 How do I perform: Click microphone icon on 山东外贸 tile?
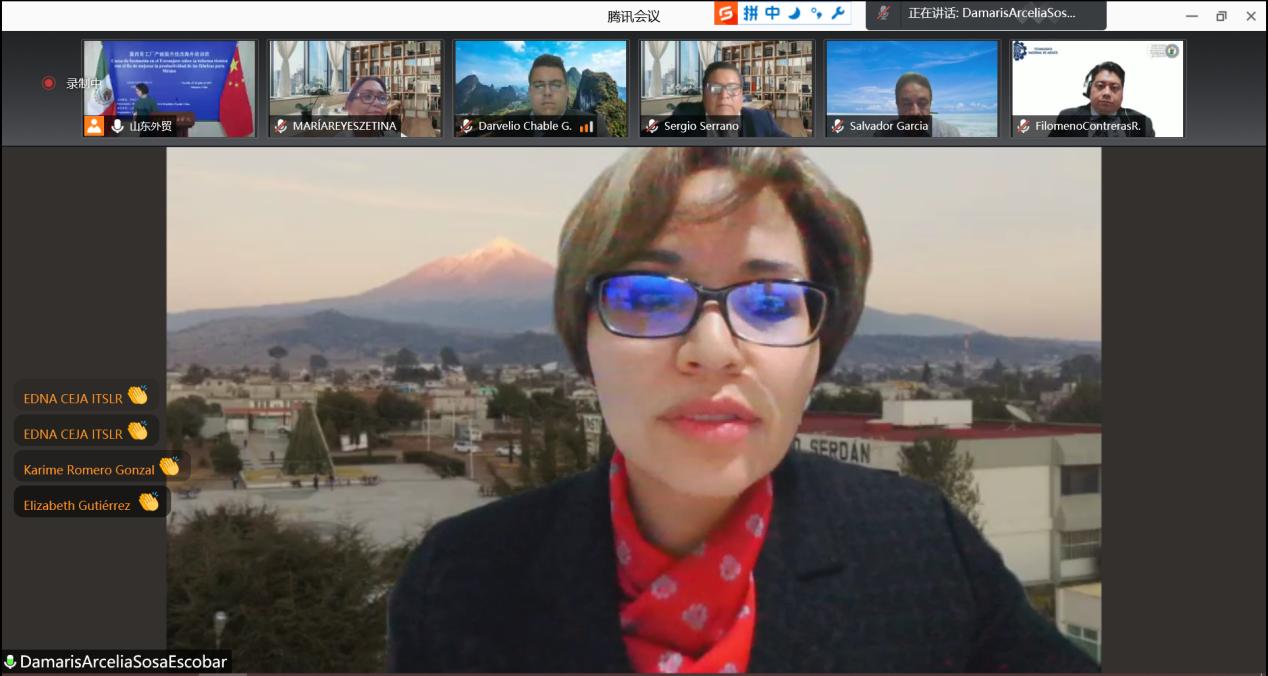(117, 126)
